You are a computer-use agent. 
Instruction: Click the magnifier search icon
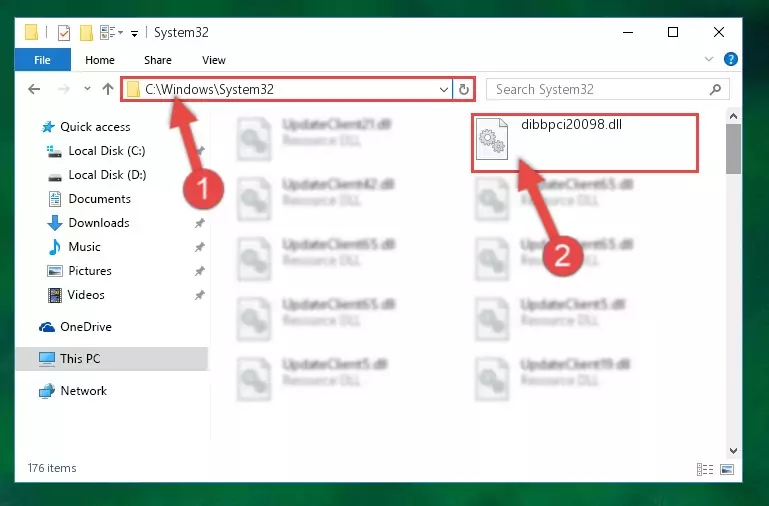tap(716, 89)
